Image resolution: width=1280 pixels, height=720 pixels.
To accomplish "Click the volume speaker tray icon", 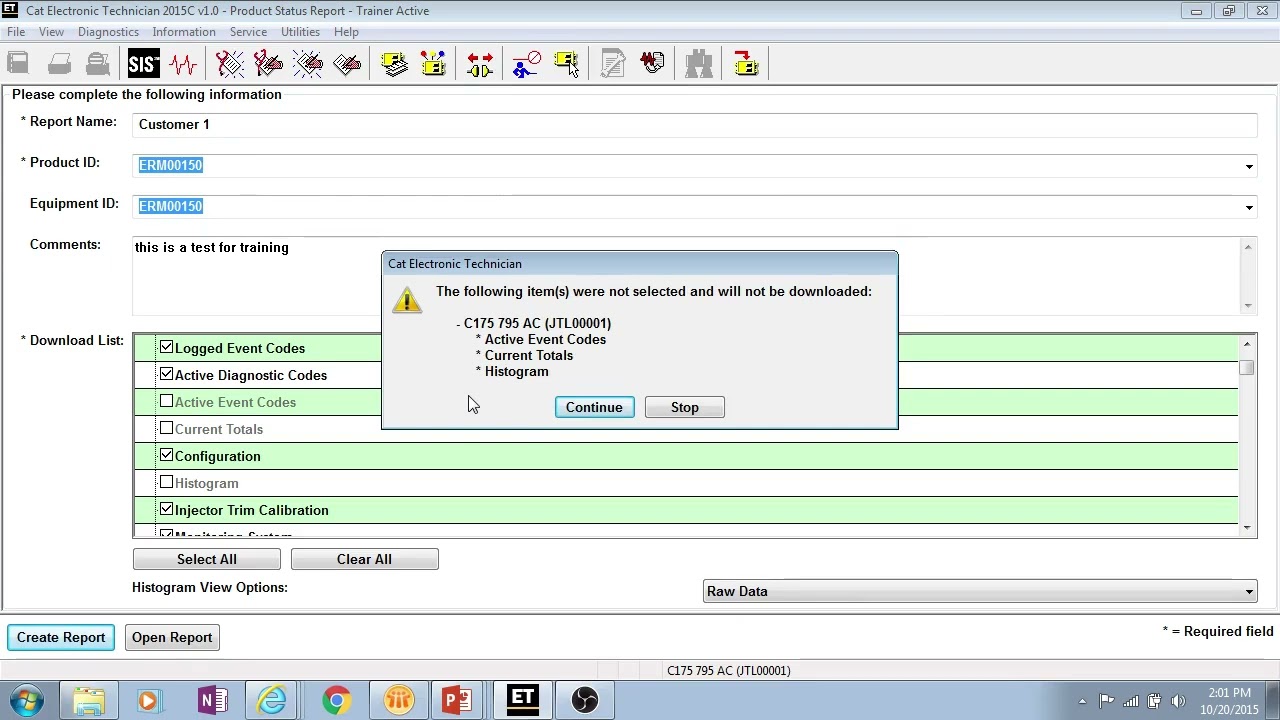I will (x=1178, y=701).
